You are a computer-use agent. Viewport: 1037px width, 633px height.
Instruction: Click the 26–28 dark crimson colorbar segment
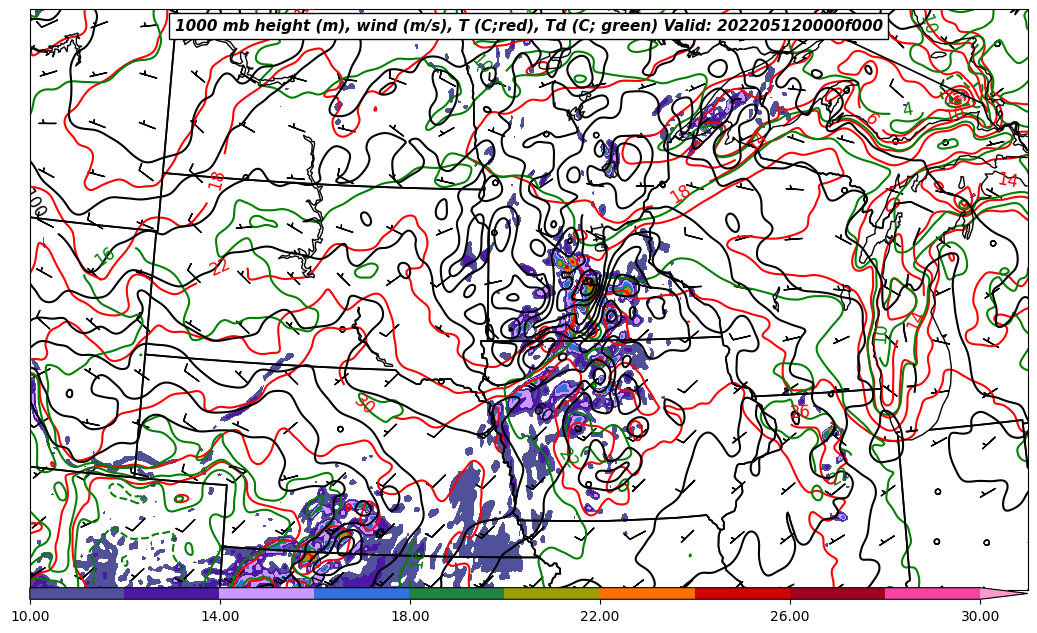click(x=837, y=593)
